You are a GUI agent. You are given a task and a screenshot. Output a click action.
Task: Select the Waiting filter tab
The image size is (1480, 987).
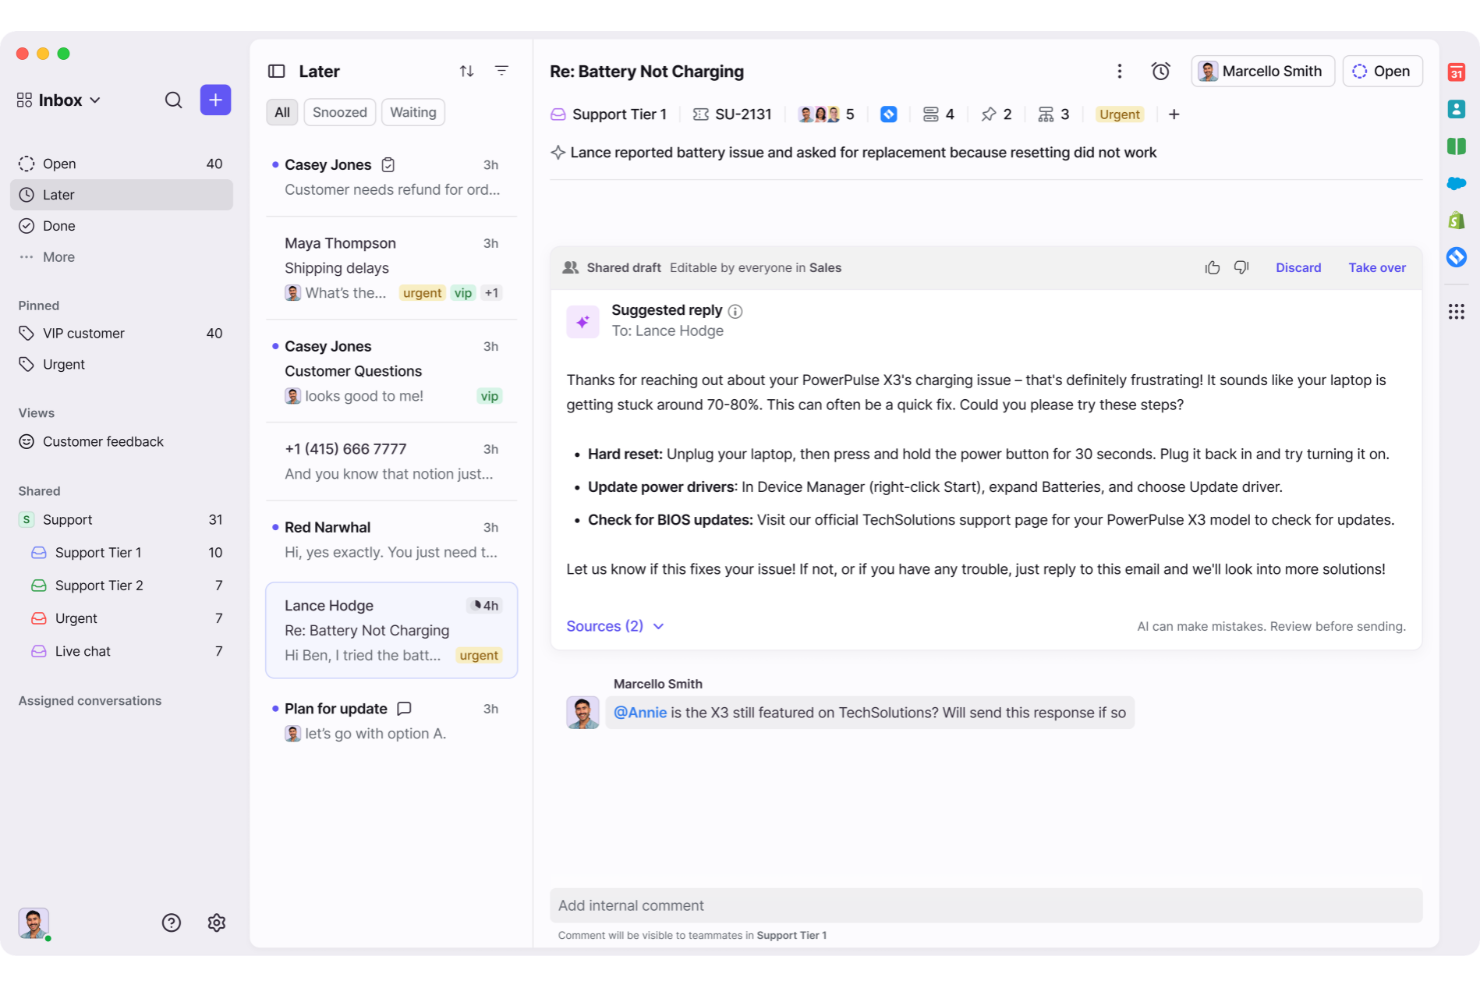pos(413,112)
